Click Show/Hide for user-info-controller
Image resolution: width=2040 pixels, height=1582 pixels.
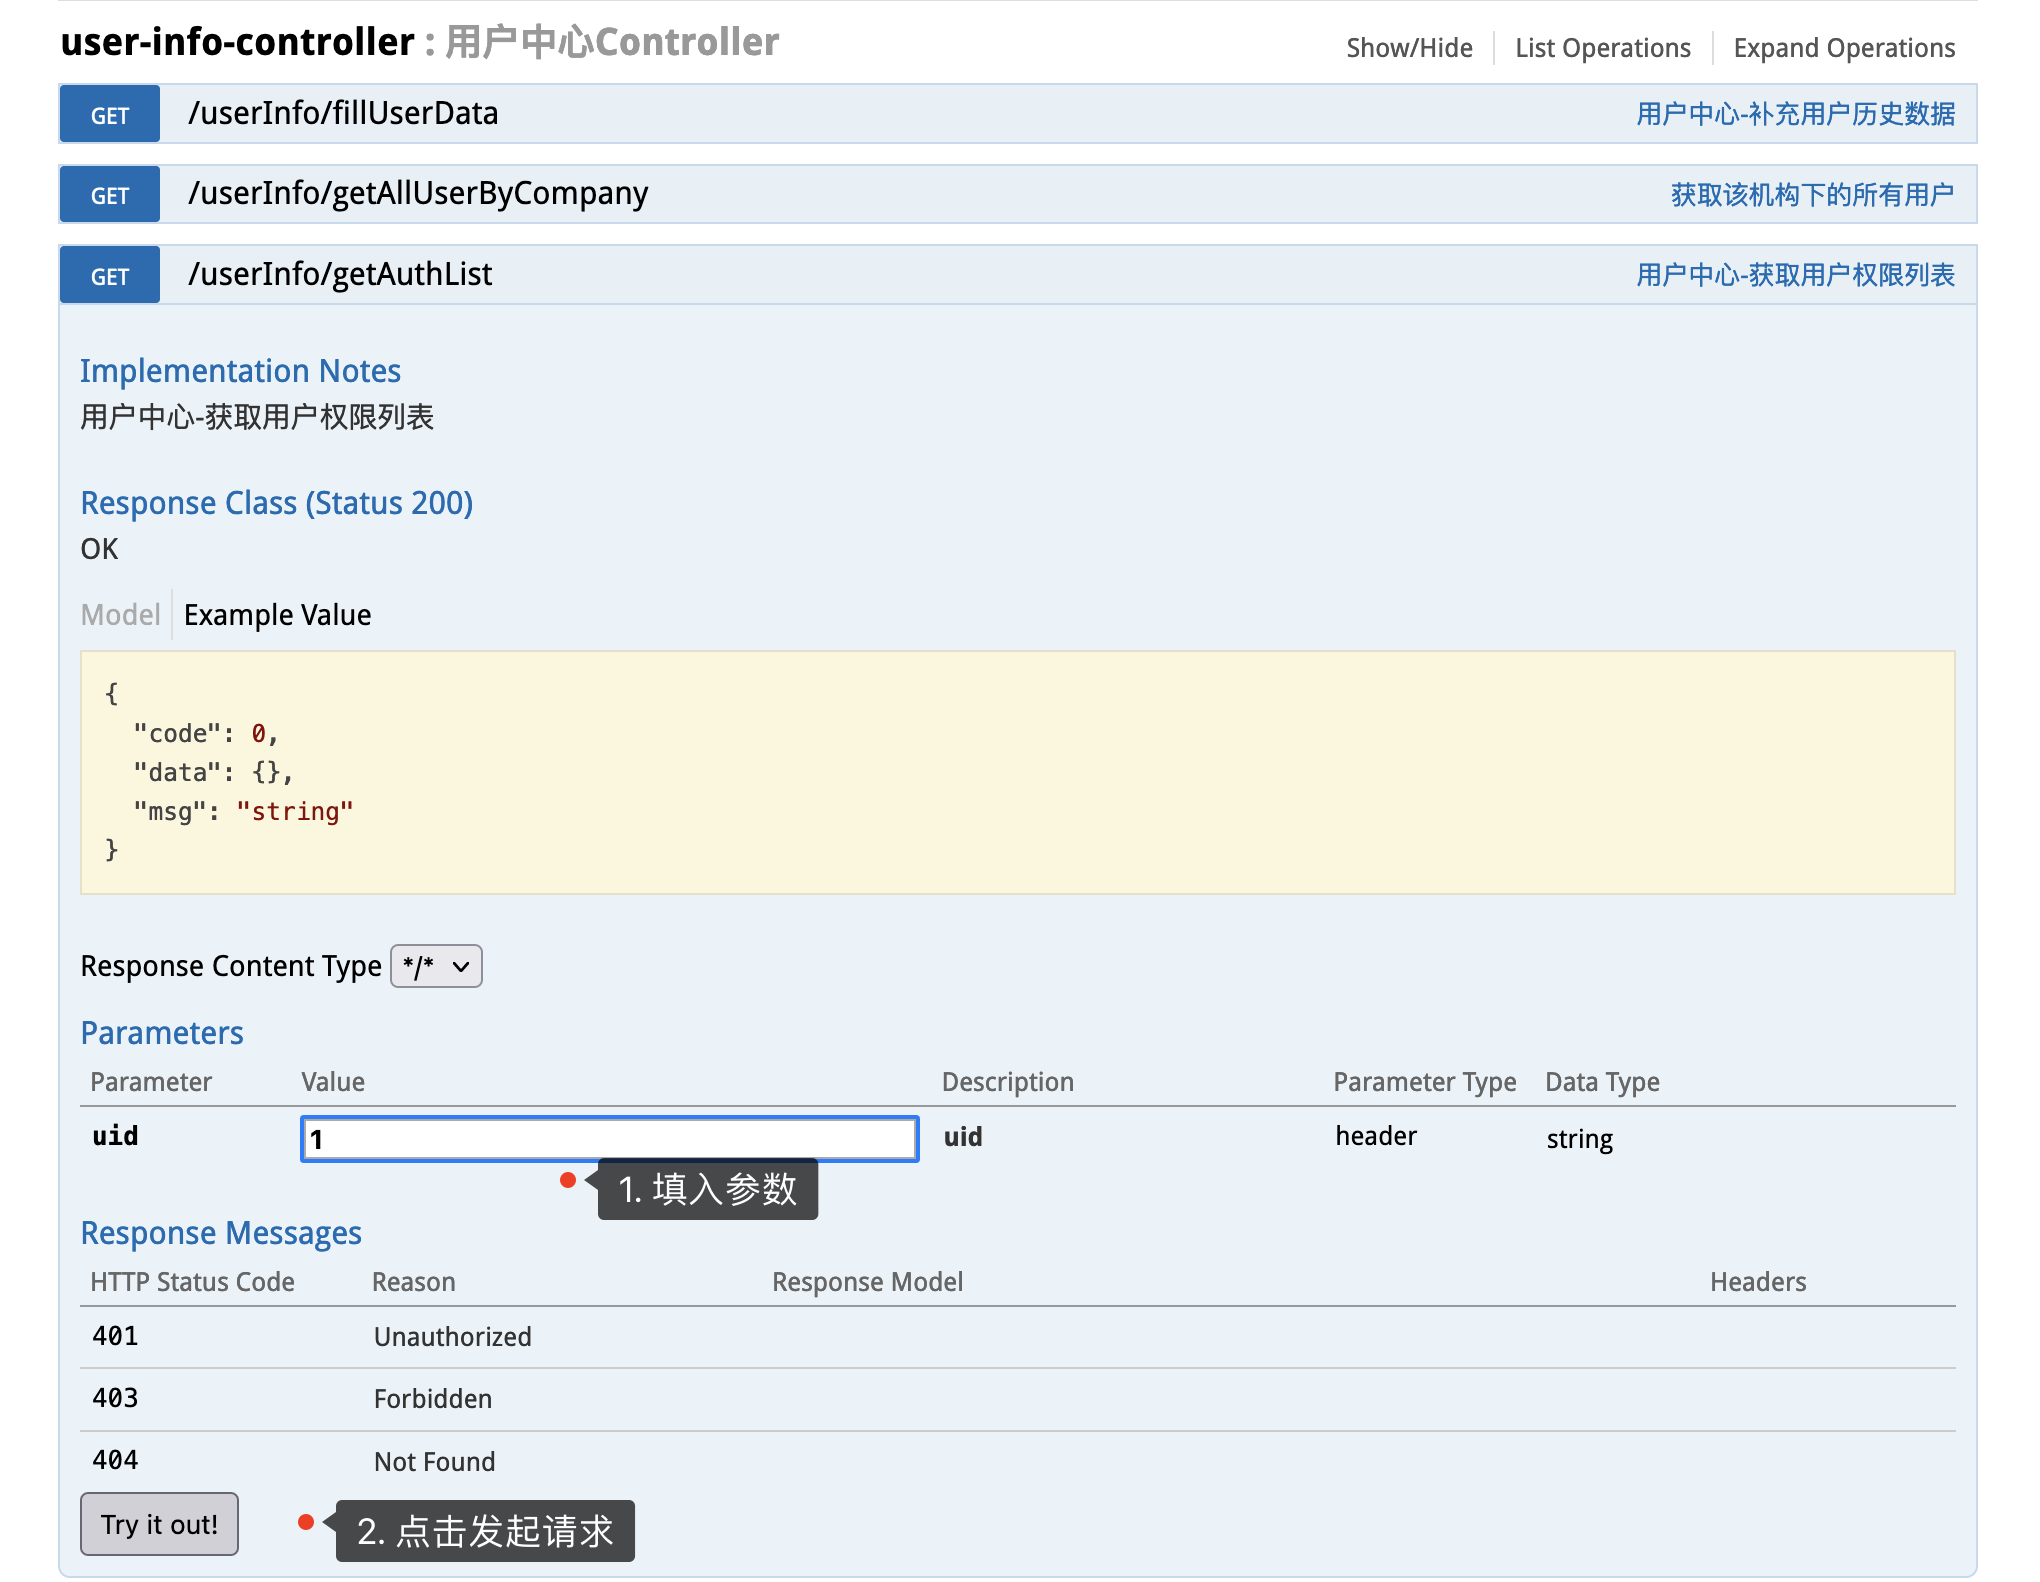coord(1408,48)
